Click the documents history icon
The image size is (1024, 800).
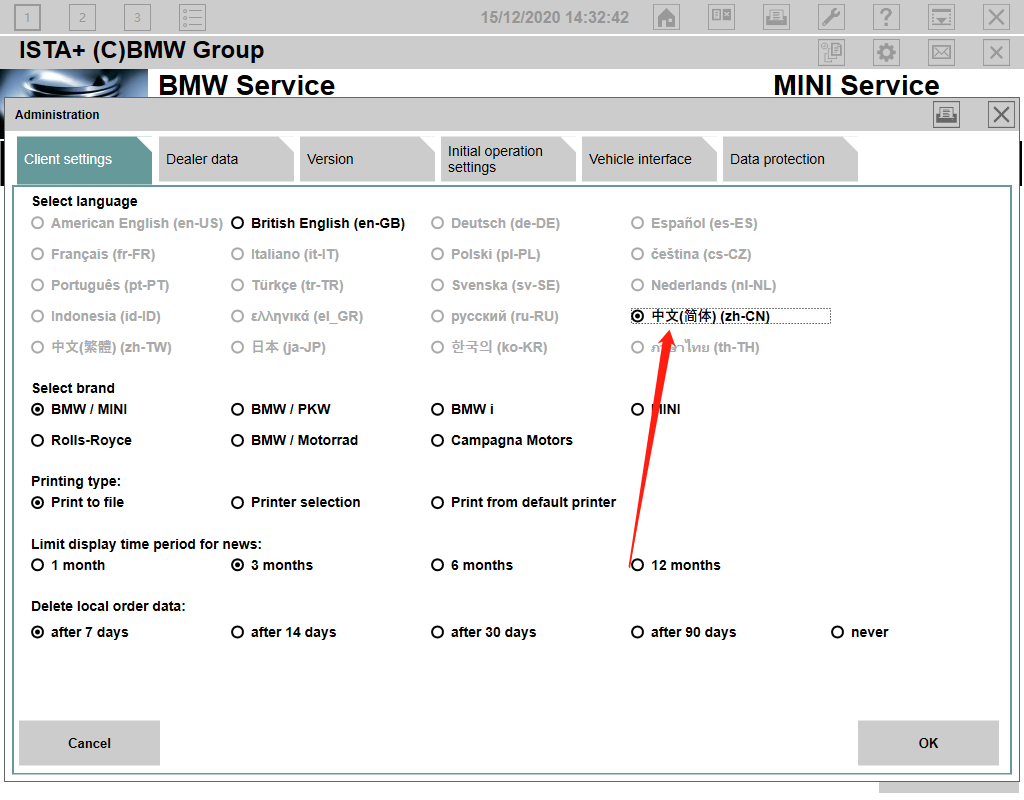831,53
